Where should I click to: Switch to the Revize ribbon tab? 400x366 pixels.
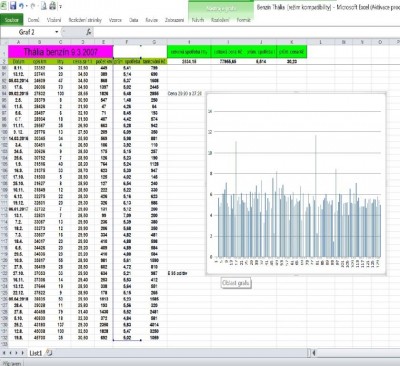click(x=152, y=20)
